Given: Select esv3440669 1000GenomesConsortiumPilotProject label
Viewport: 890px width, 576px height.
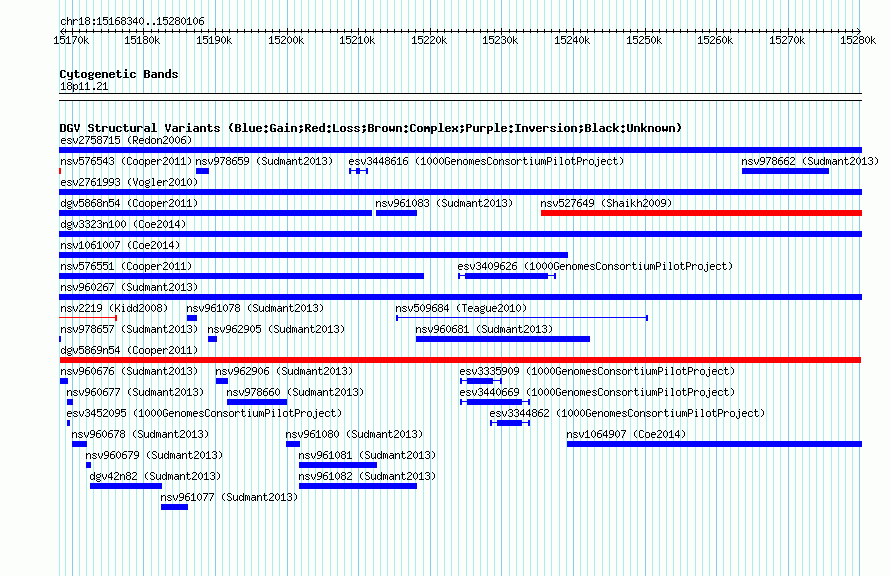Looking at the screenshot, I should (x=597, y=392).
